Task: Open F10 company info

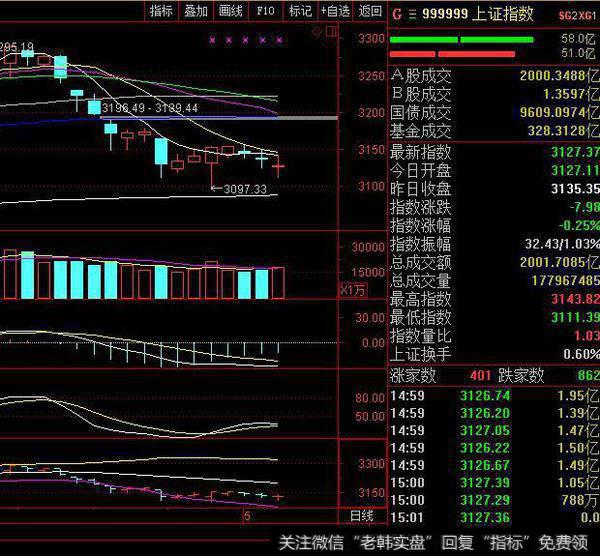Action: pos(265,11)
